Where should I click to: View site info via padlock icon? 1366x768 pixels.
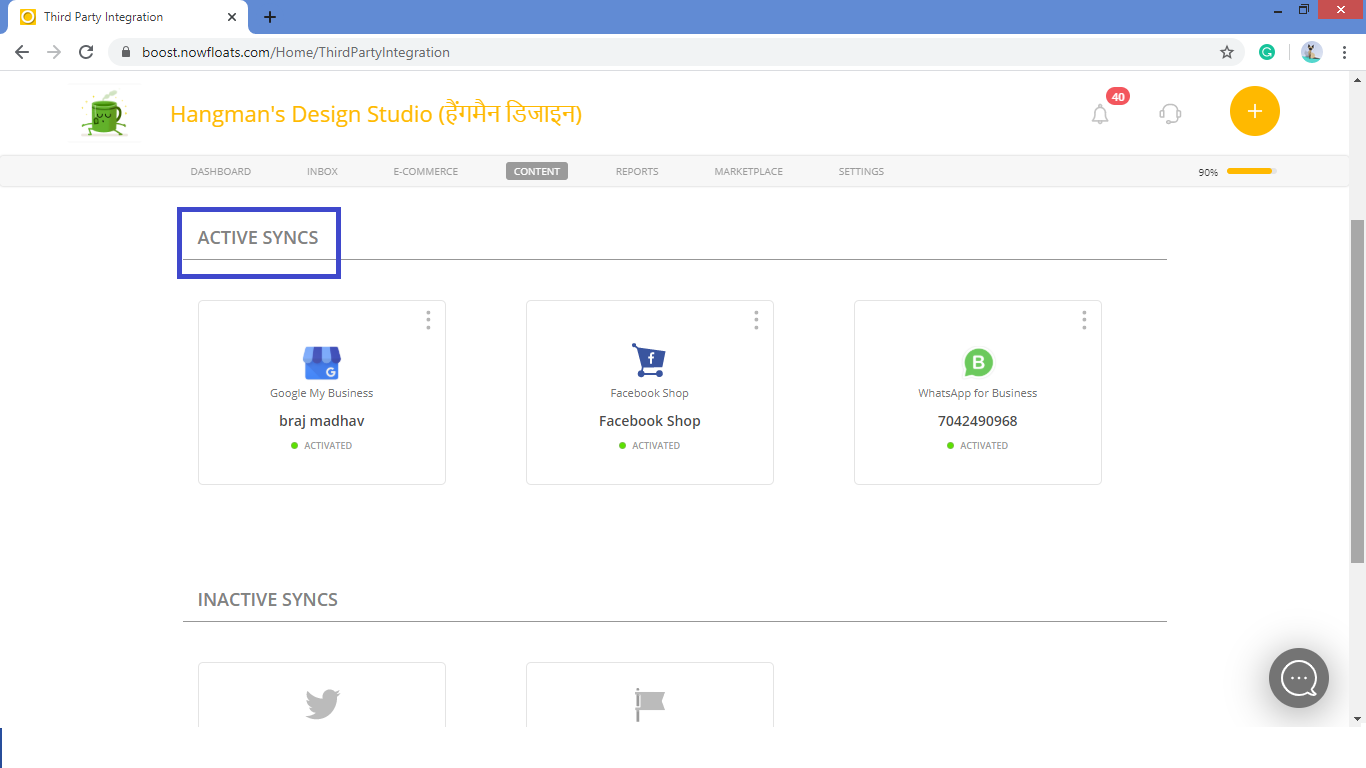126,52
